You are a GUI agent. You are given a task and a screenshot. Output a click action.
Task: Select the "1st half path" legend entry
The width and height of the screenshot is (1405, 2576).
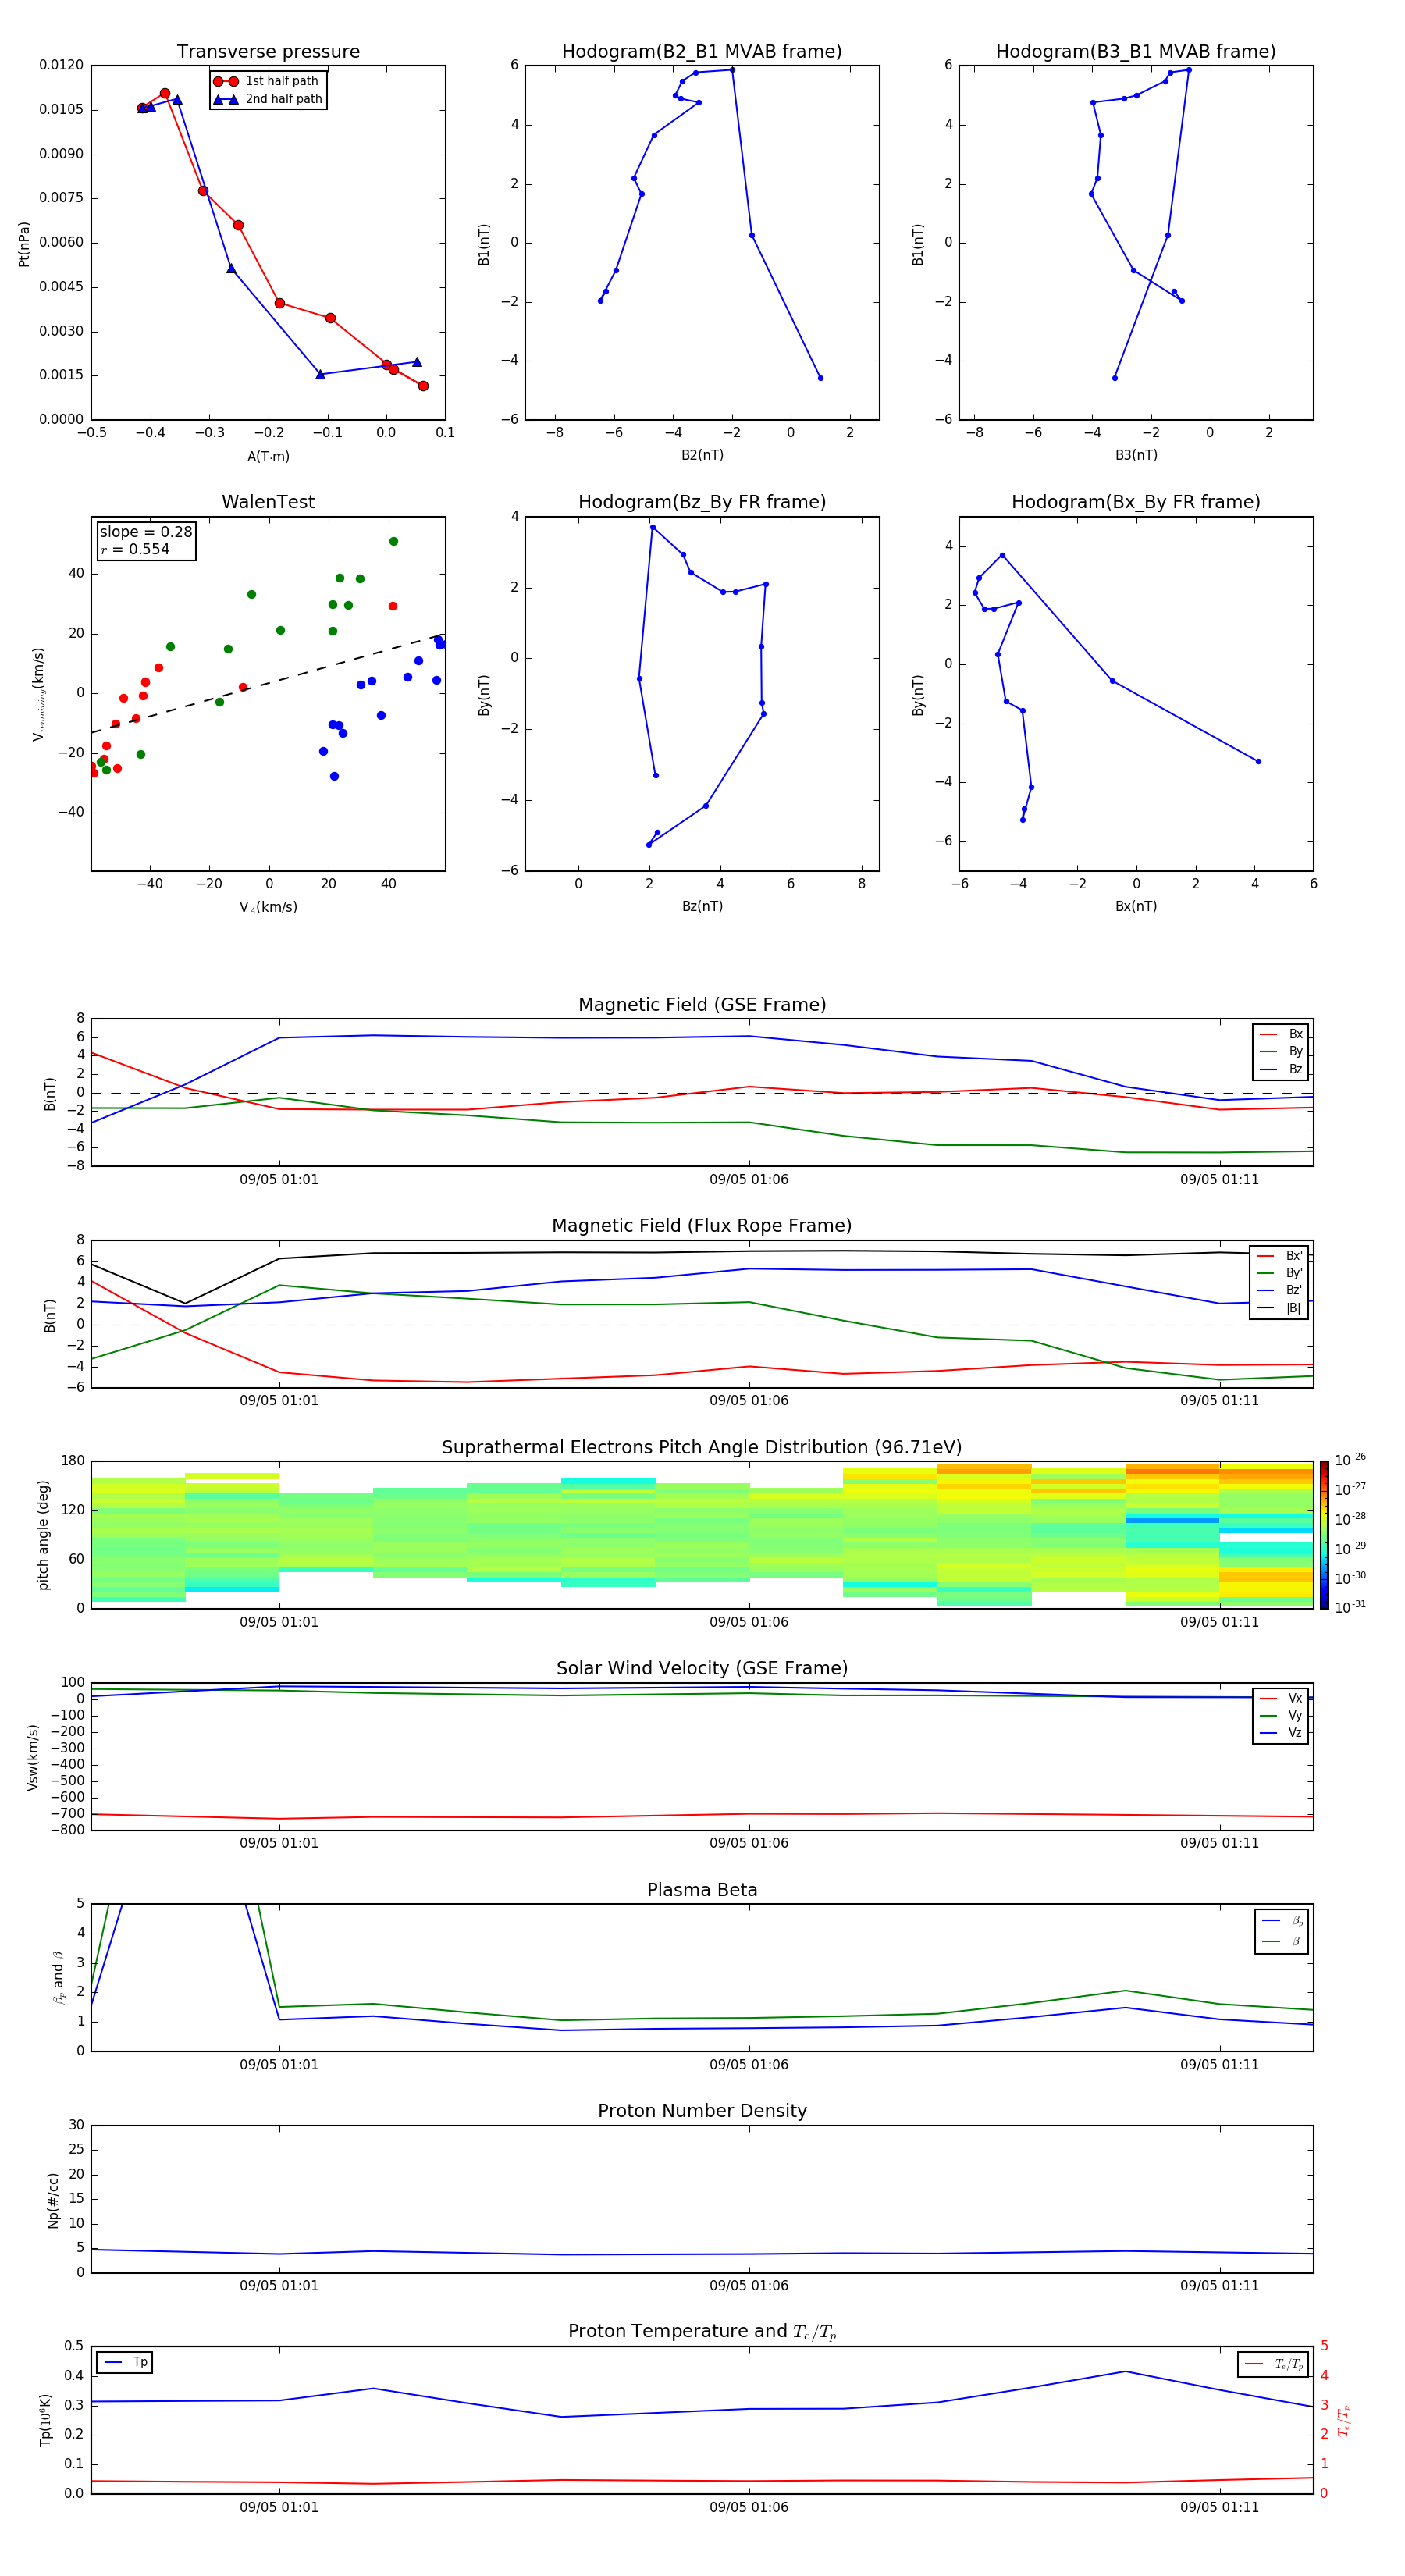point(267,81)
